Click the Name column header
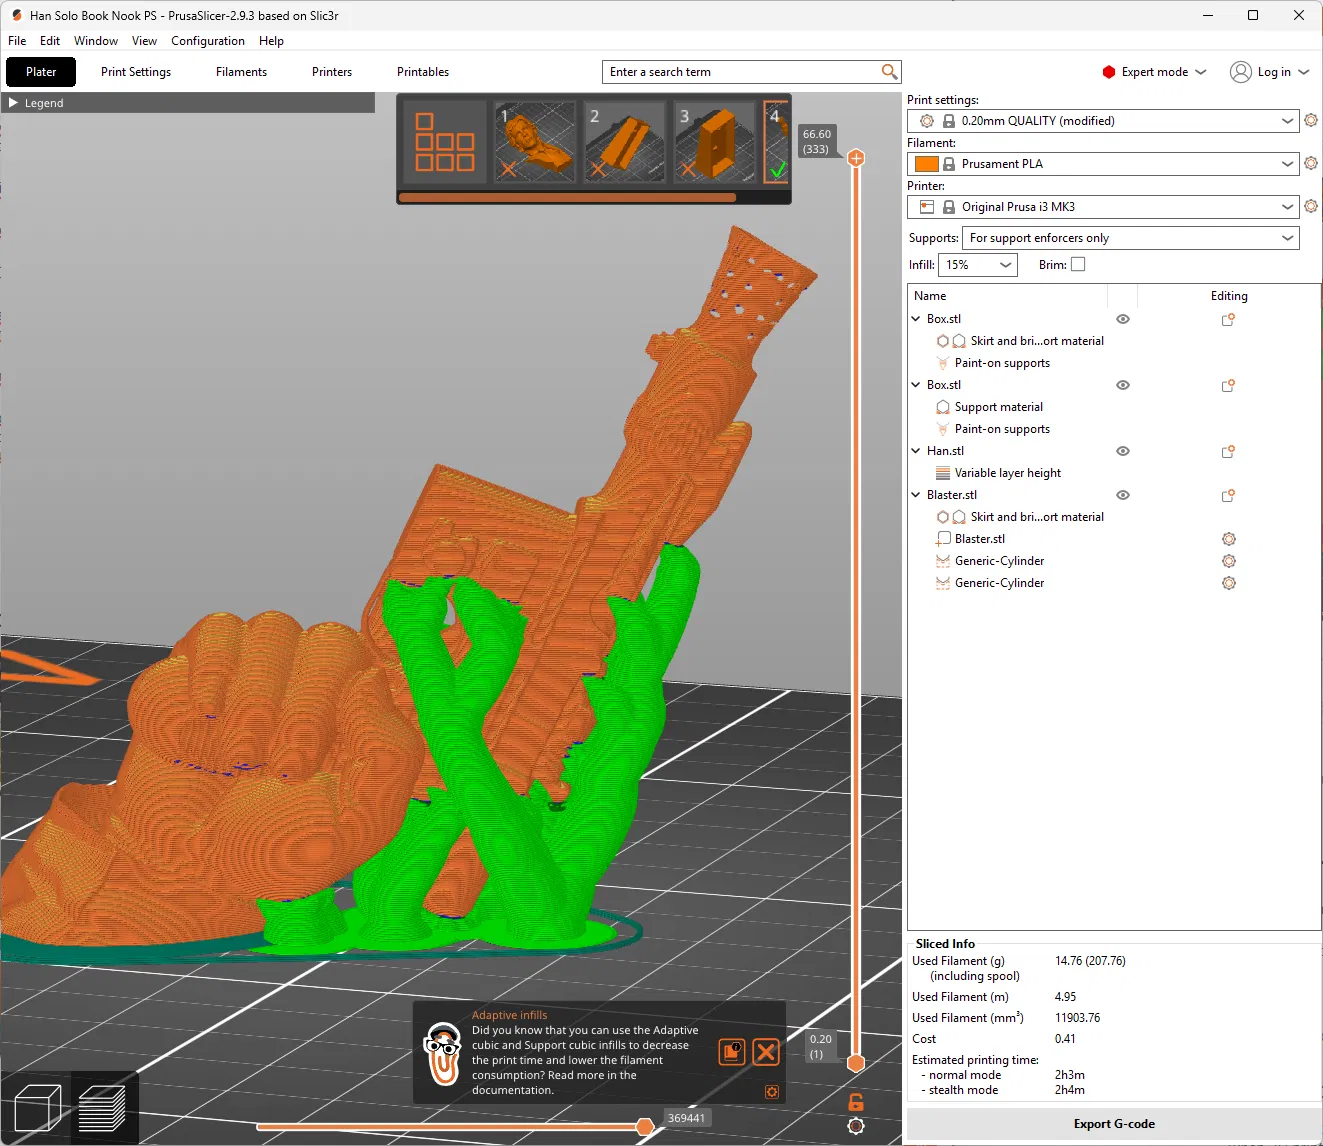This screenshot has width=1323, height=1146. [930, 296]
